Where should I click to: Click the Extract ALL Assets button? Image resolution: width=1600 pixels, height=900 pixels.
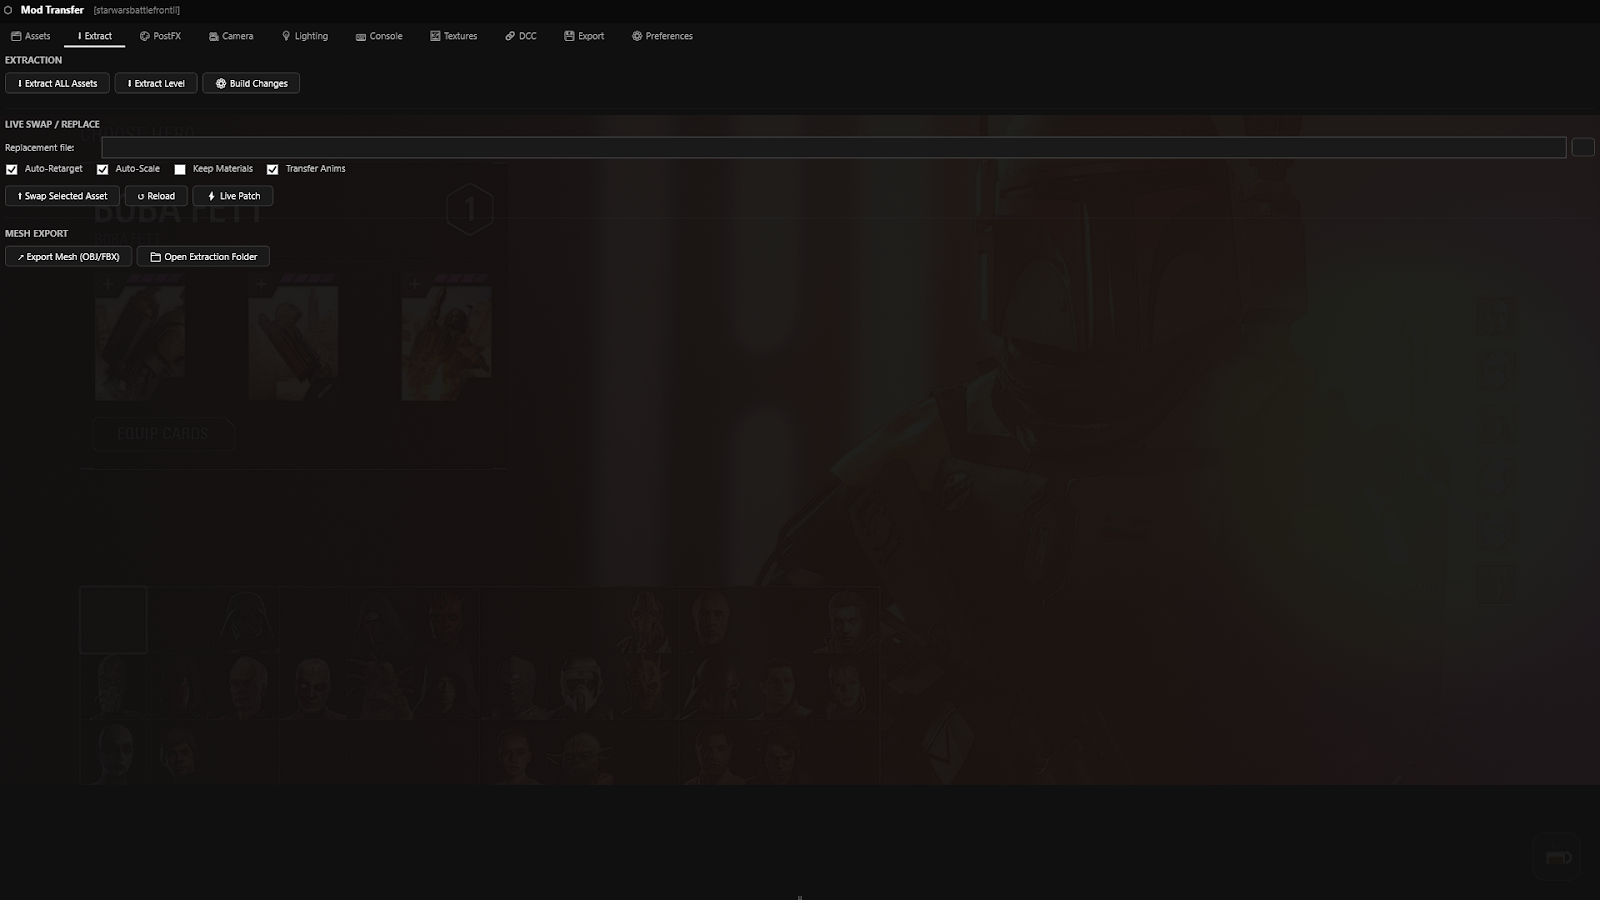coord(57,83)
